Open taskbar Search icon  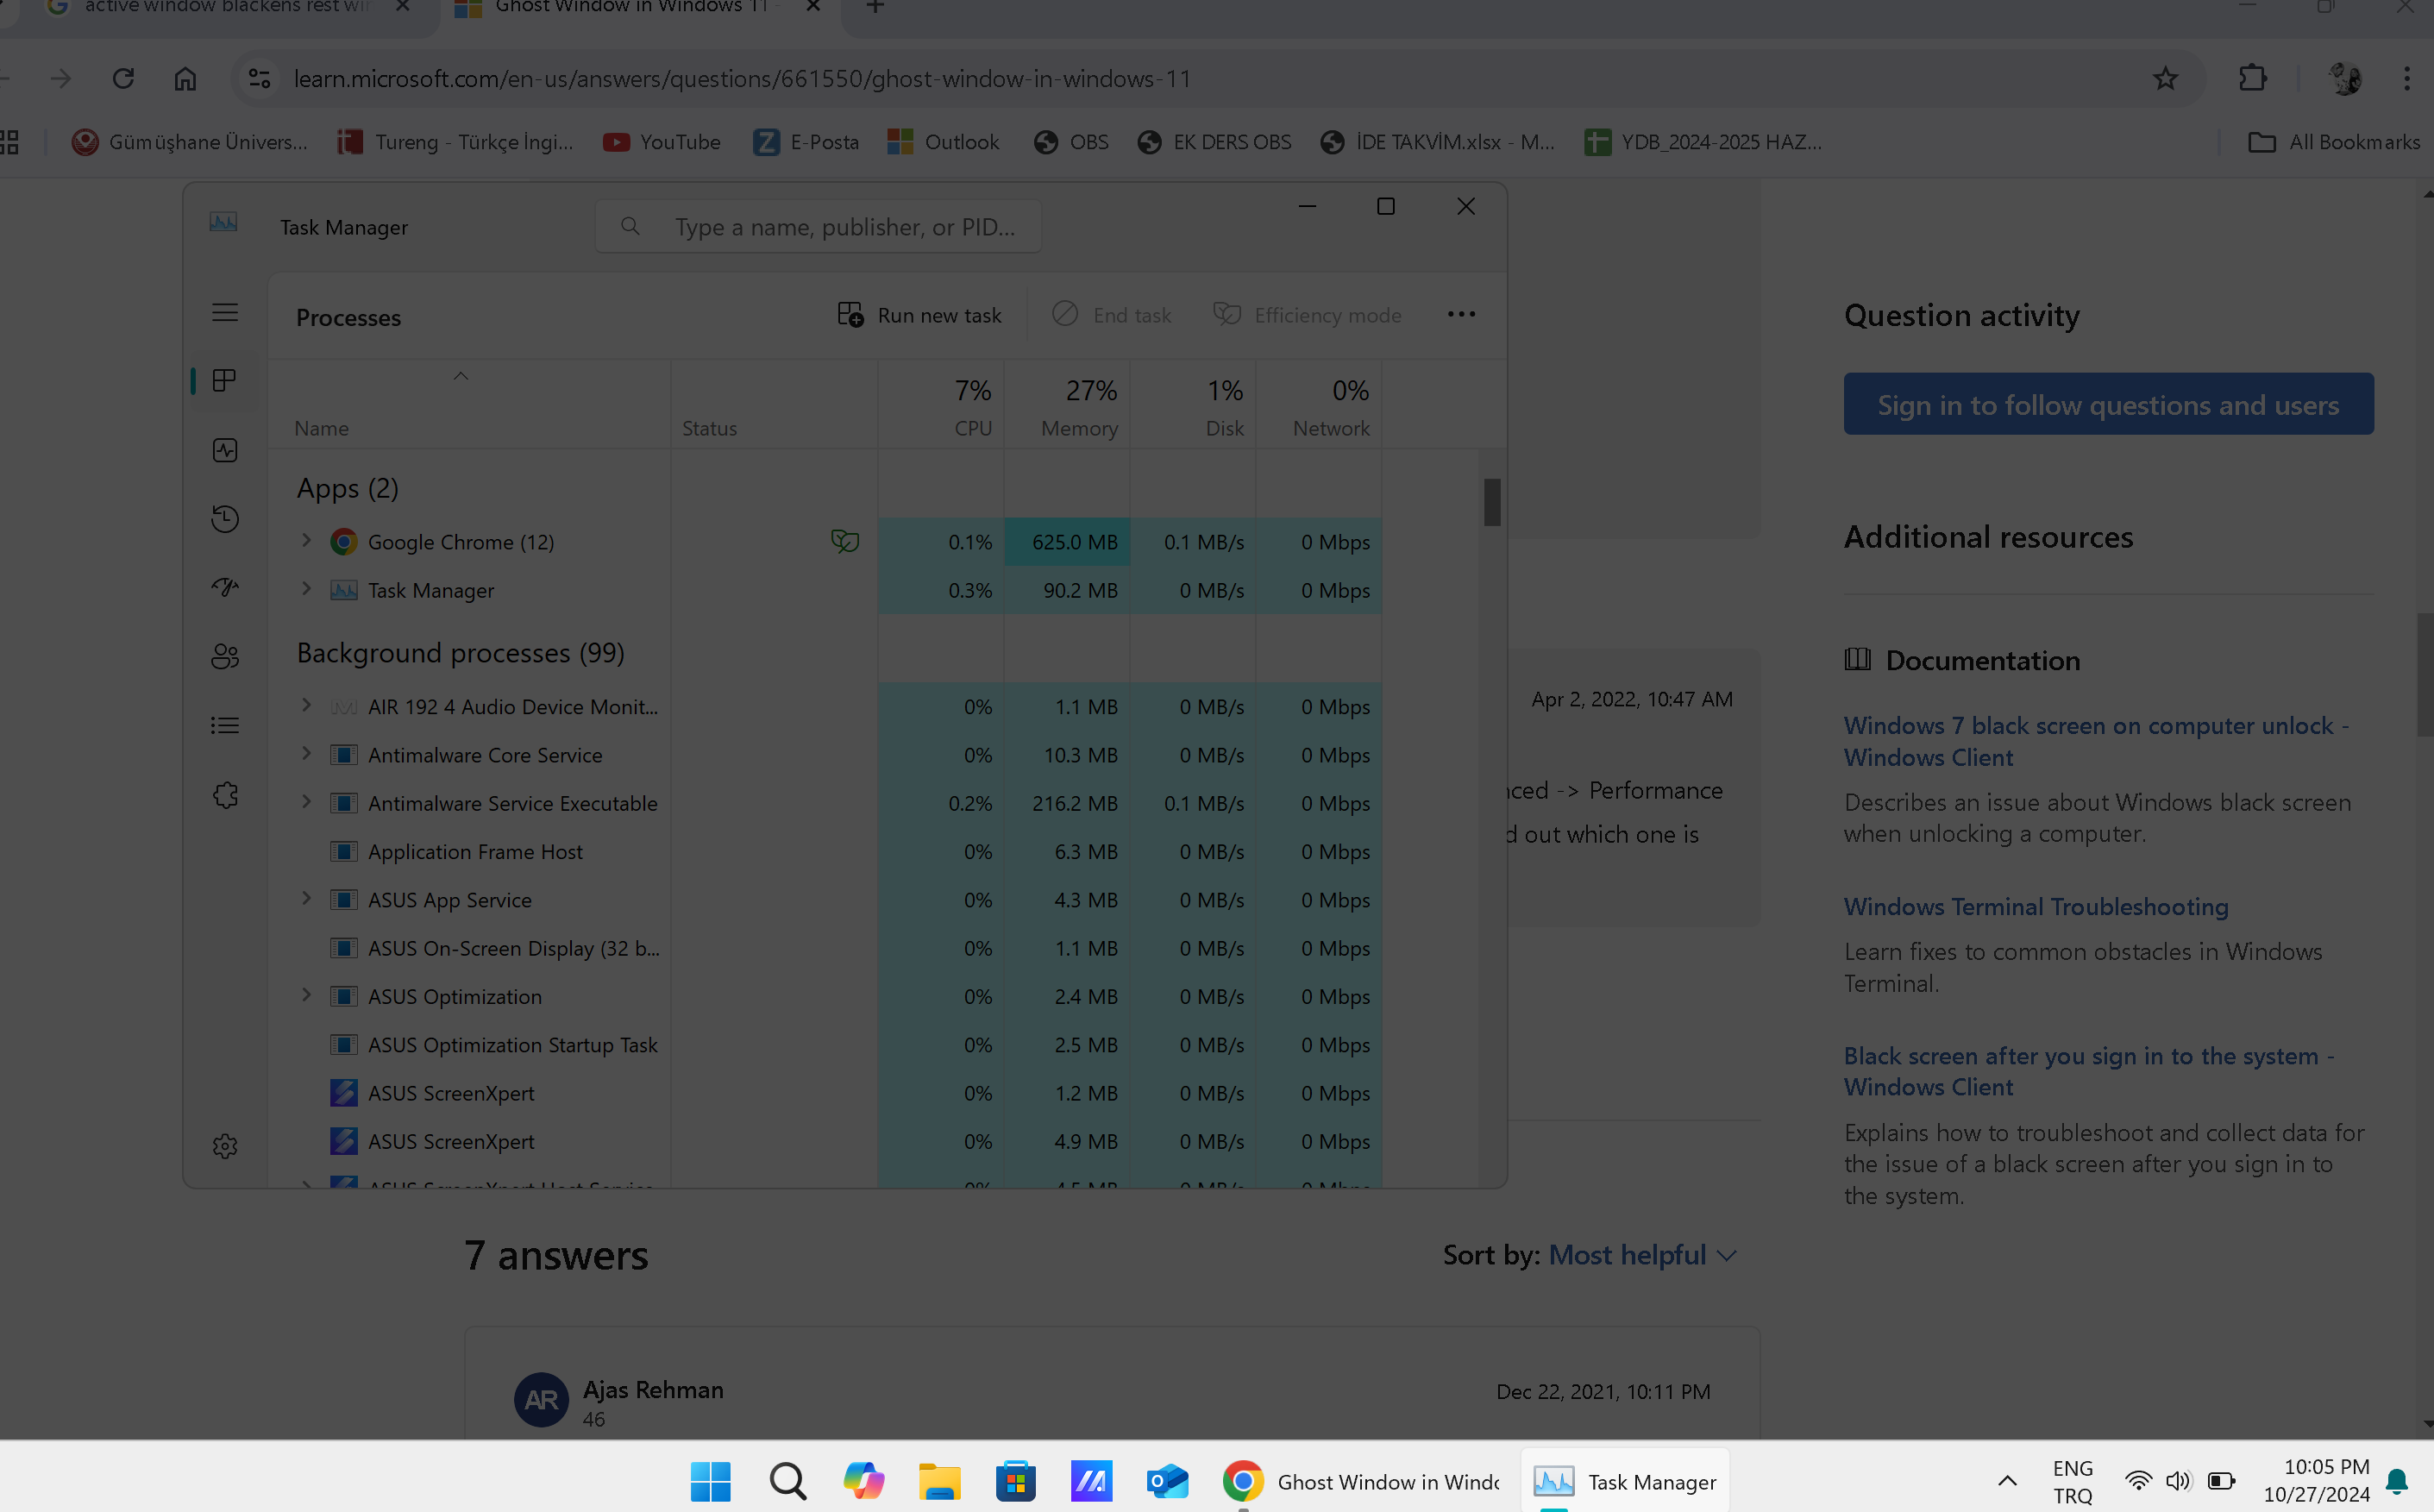(788, 1481)
